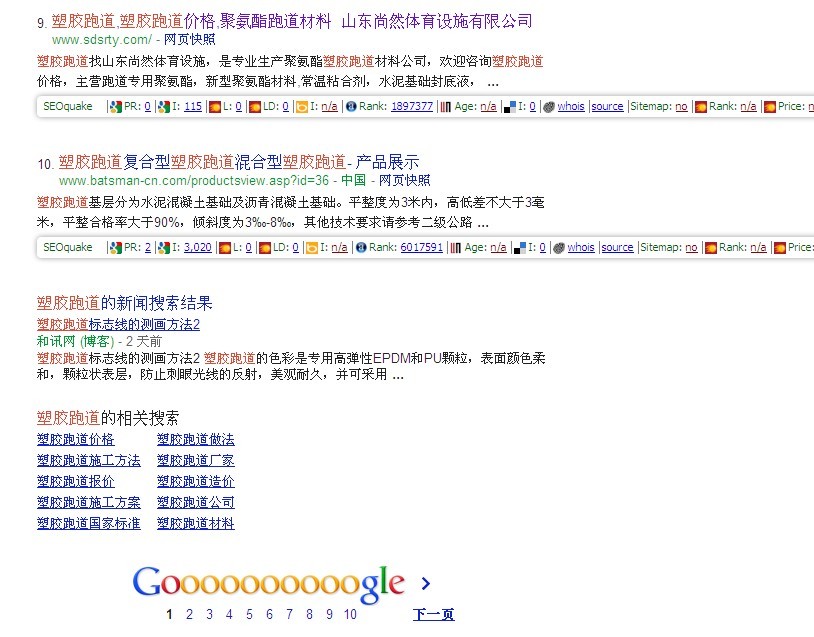Click Age icon in sdsrty SEOquake bar
The height and width of the screenshot is (637, 814).
[x=446, y=106]
